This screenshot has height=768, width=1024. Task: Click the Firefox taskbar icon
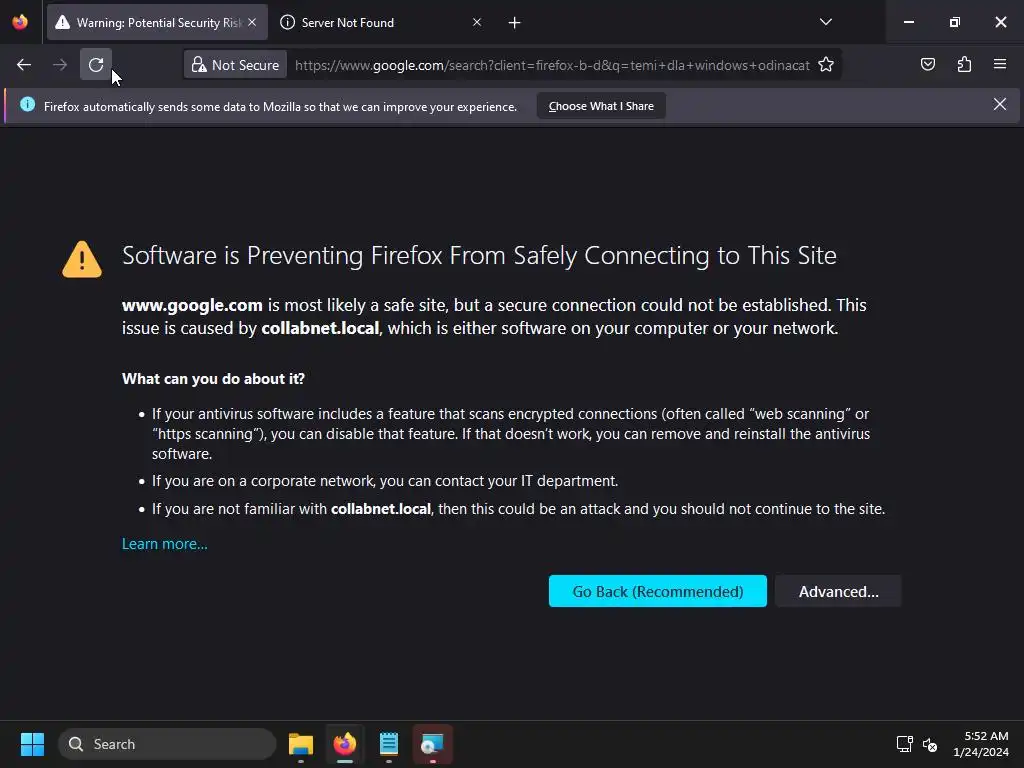coord(345,744)
